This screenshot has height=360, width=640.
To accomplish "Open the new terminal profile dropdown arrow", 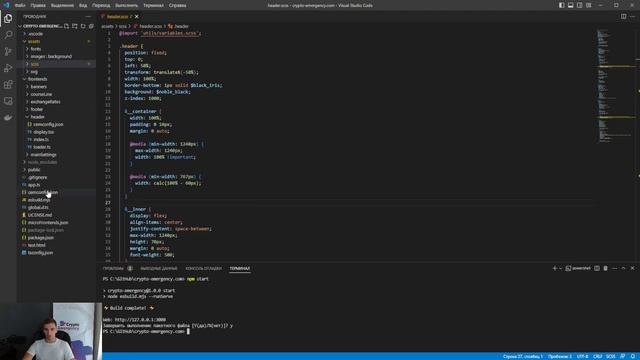I will tap(560, 268).
